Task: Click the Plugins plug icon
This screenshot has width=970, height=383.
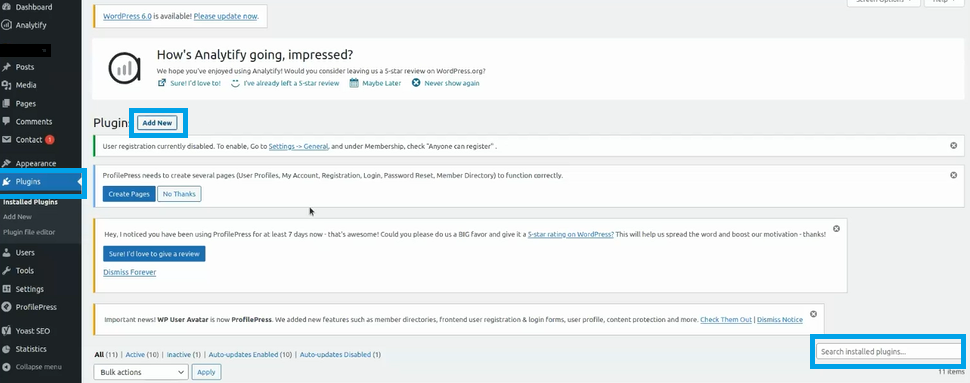Action: 6,182
